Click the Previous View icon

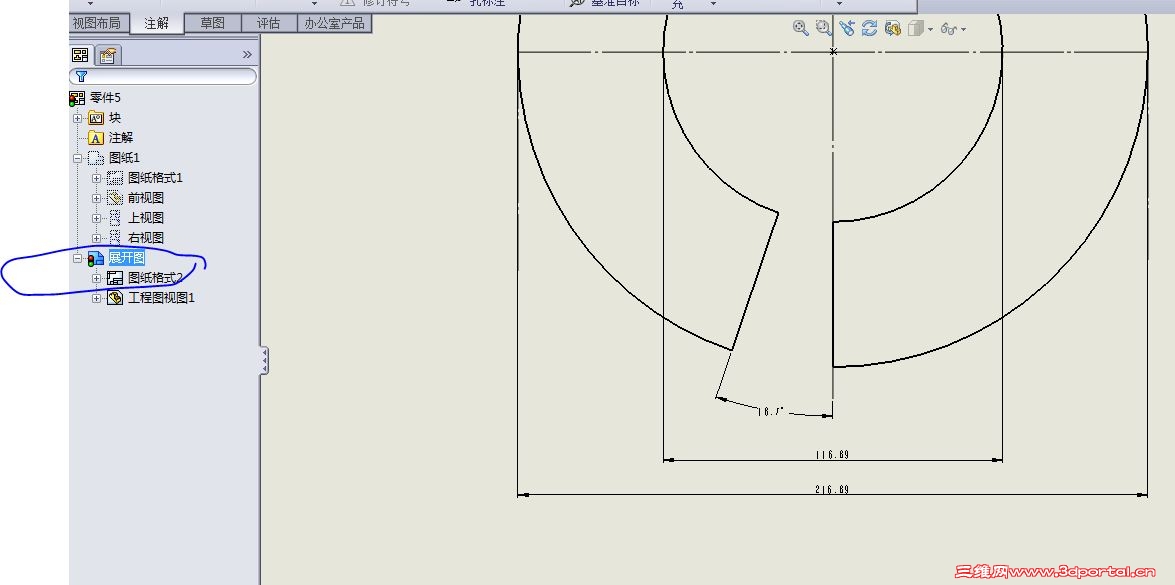847,28
